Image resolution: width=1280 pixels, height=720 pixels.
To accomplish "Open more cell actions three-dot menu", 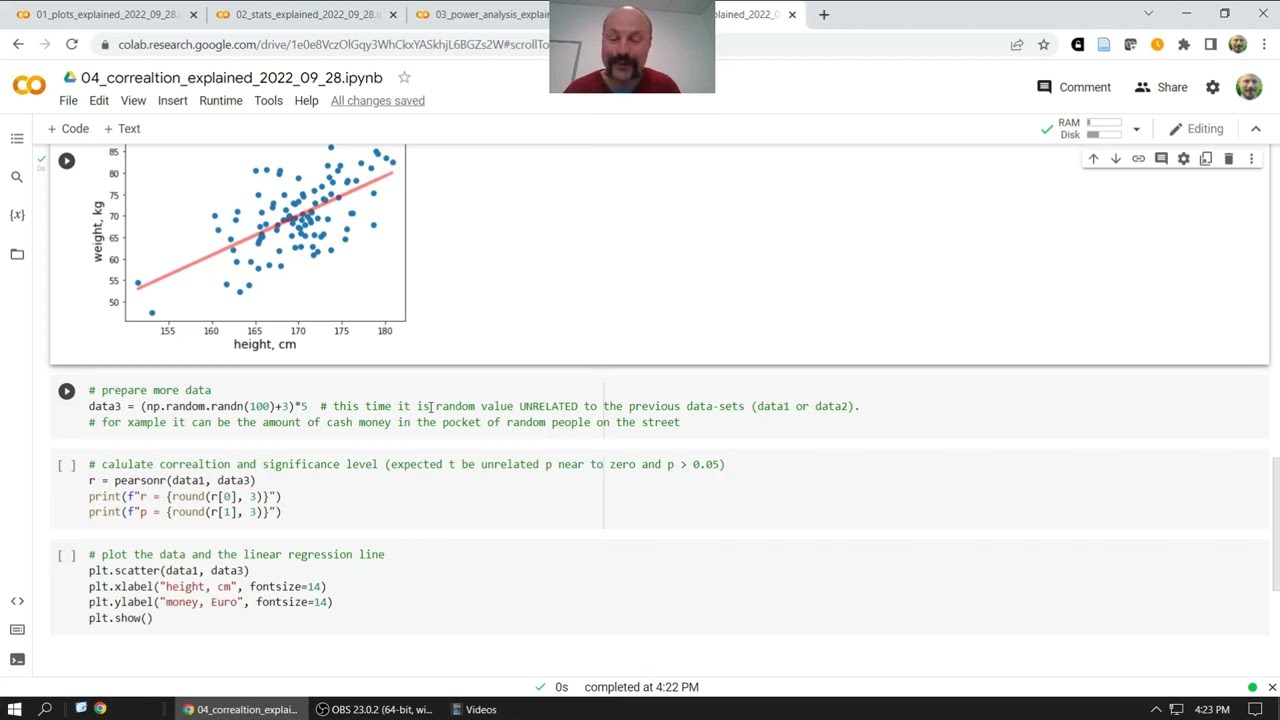I will (1251, 159).
